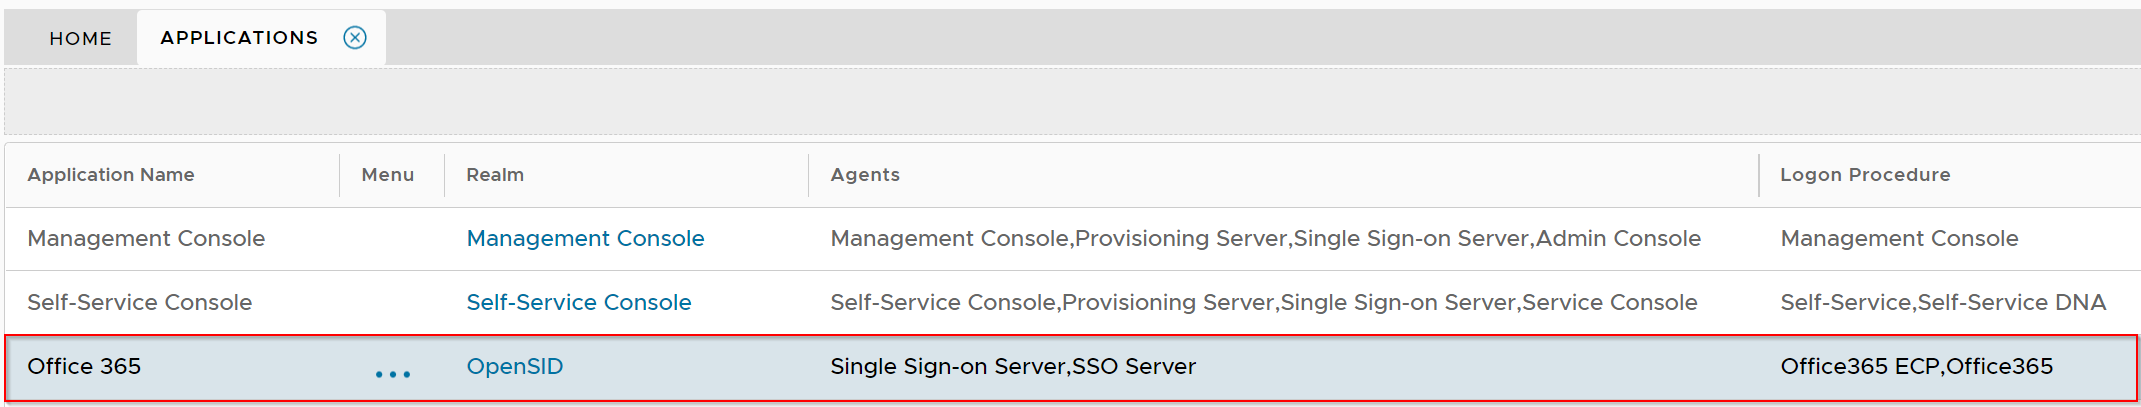Select the Management Console application row
The width and height of the screenshot is (2141, 407).
click(x=146, y=239)
